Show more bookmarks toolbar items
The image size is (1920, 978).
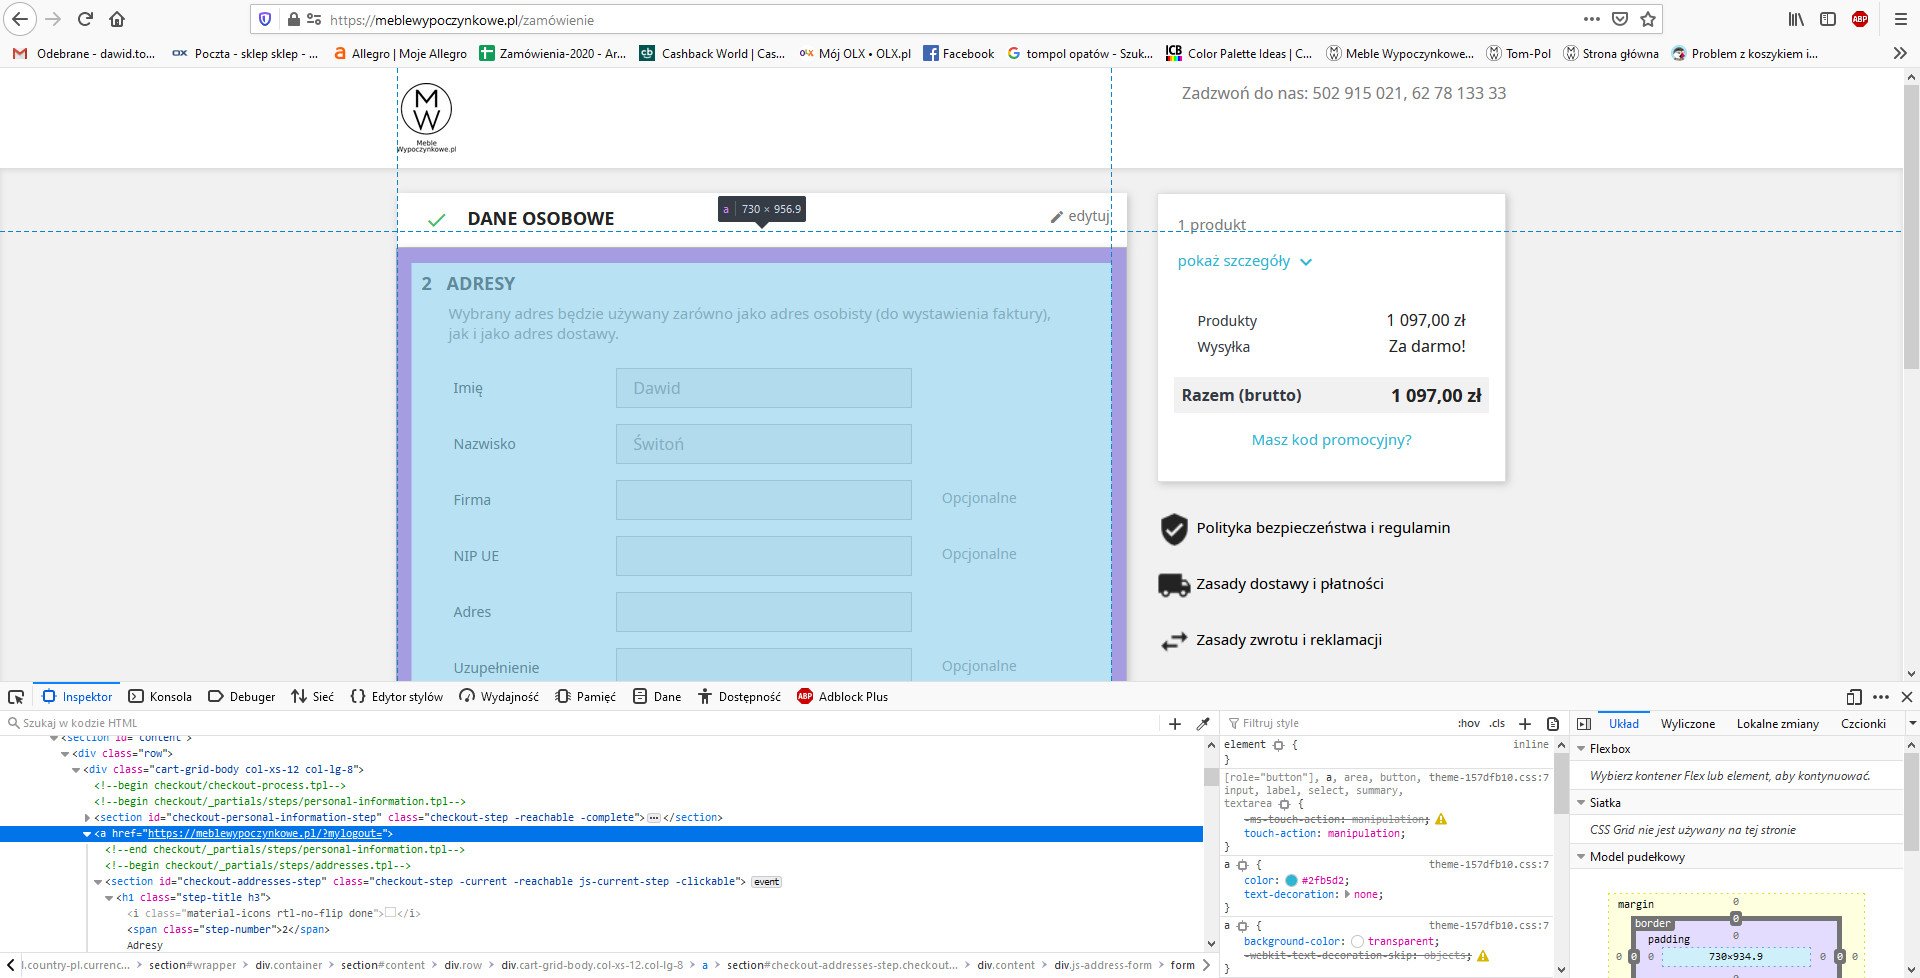tap(1900, 54)
